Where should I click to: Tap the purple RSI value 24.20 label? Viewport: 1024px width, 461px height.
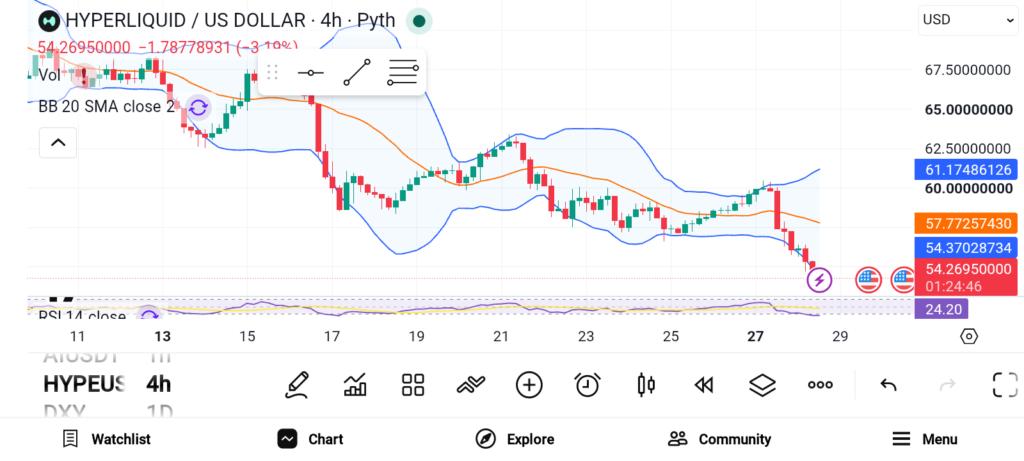click(941, 309)
